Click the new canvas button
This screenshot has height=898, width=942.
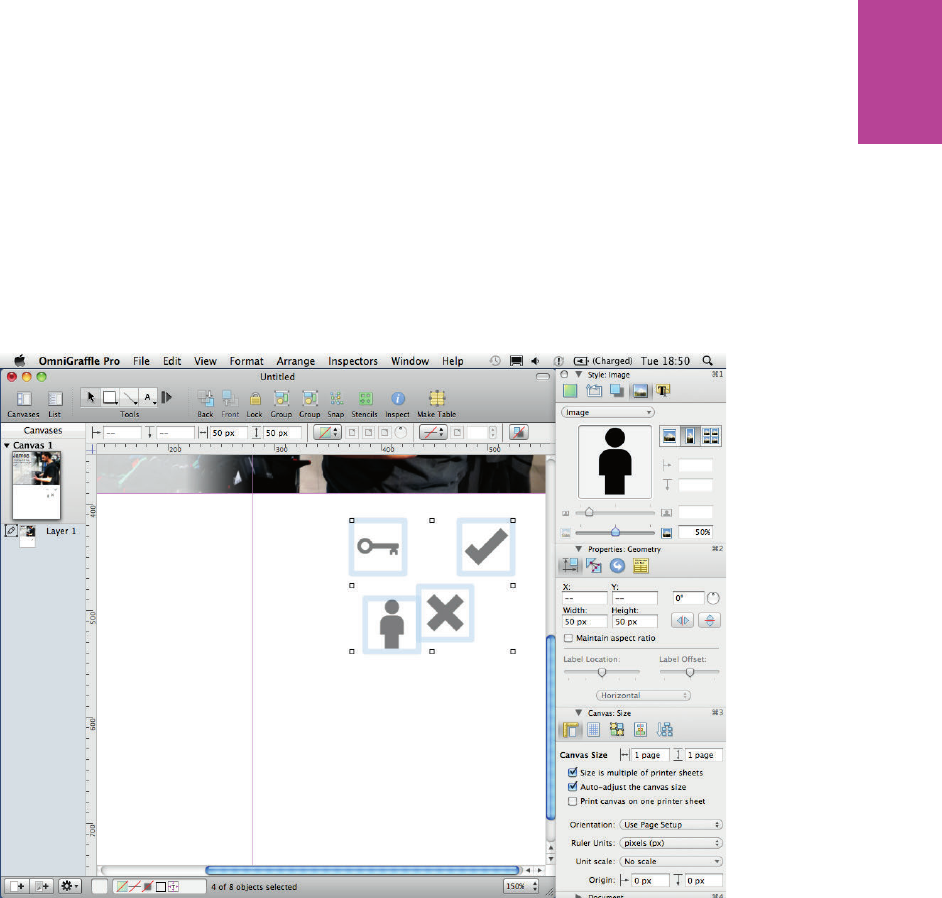pos(17,886)
